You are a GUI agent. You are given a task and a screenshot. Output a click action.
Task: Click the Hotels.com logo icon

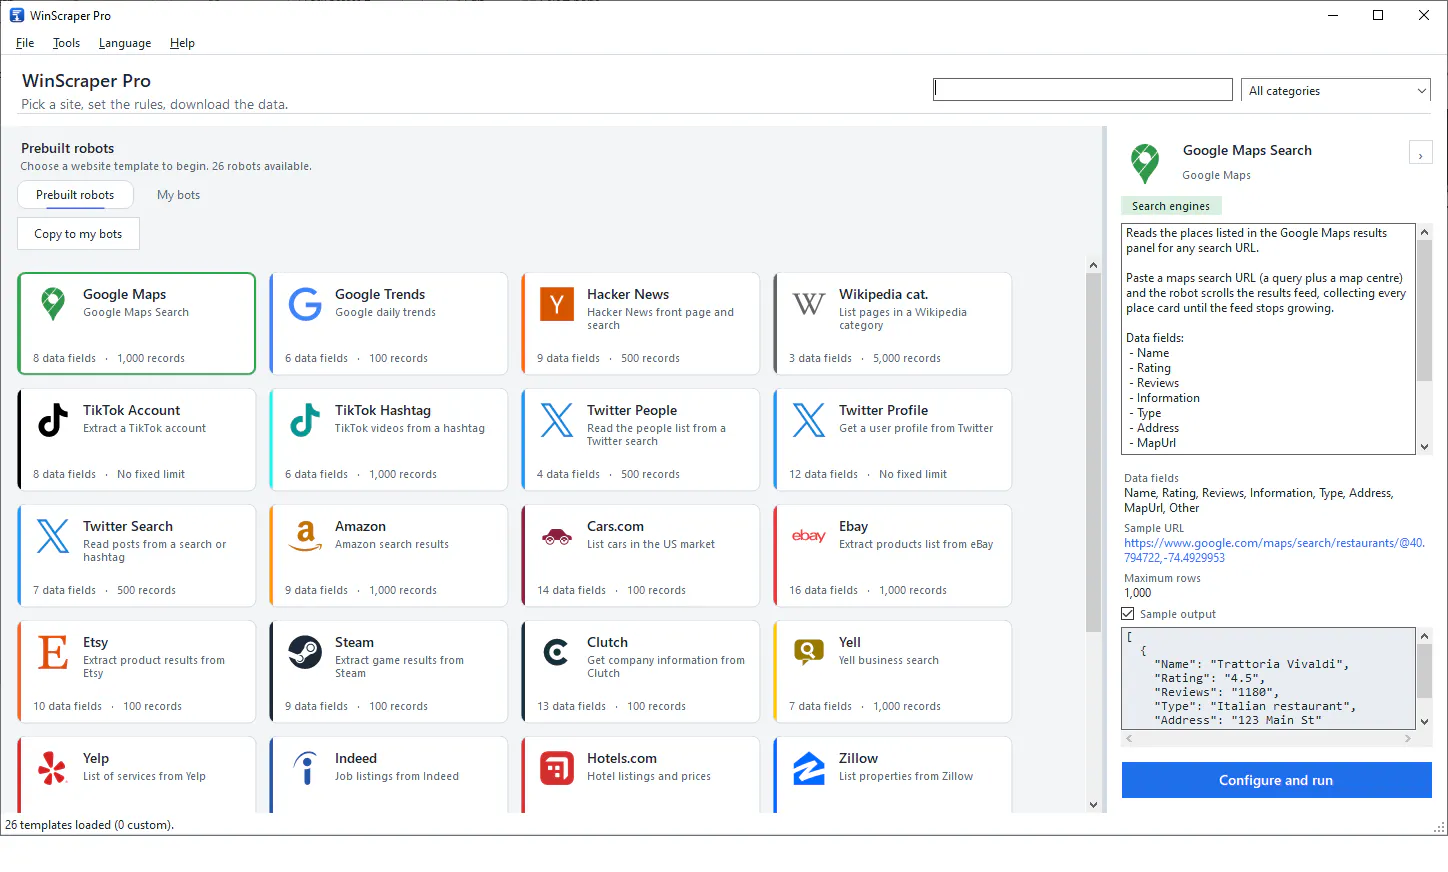[x=557, y=768]
